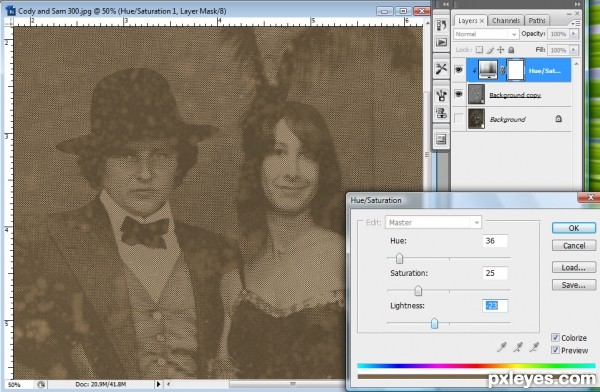Select the Add to Sample eyedropper
This screenshot has height=392, width=600.
coord(518,347)
